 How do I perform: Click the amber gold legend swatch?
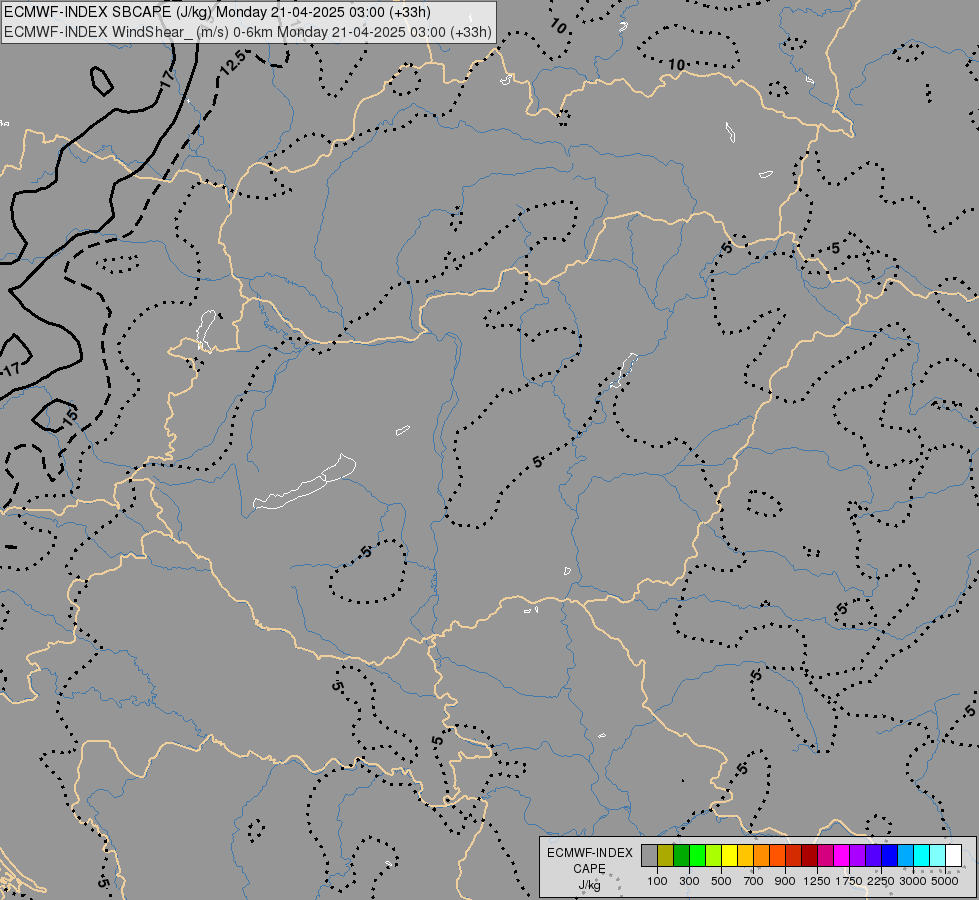point(745,856)
